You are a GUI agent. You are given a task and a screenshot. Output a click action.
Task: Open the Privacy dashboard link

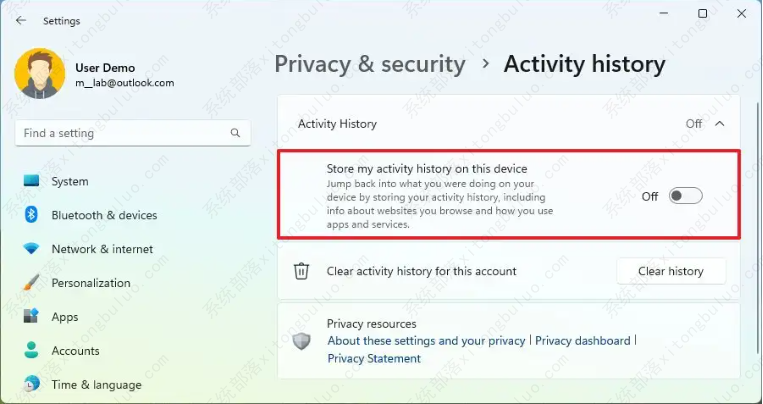(583, 341)
